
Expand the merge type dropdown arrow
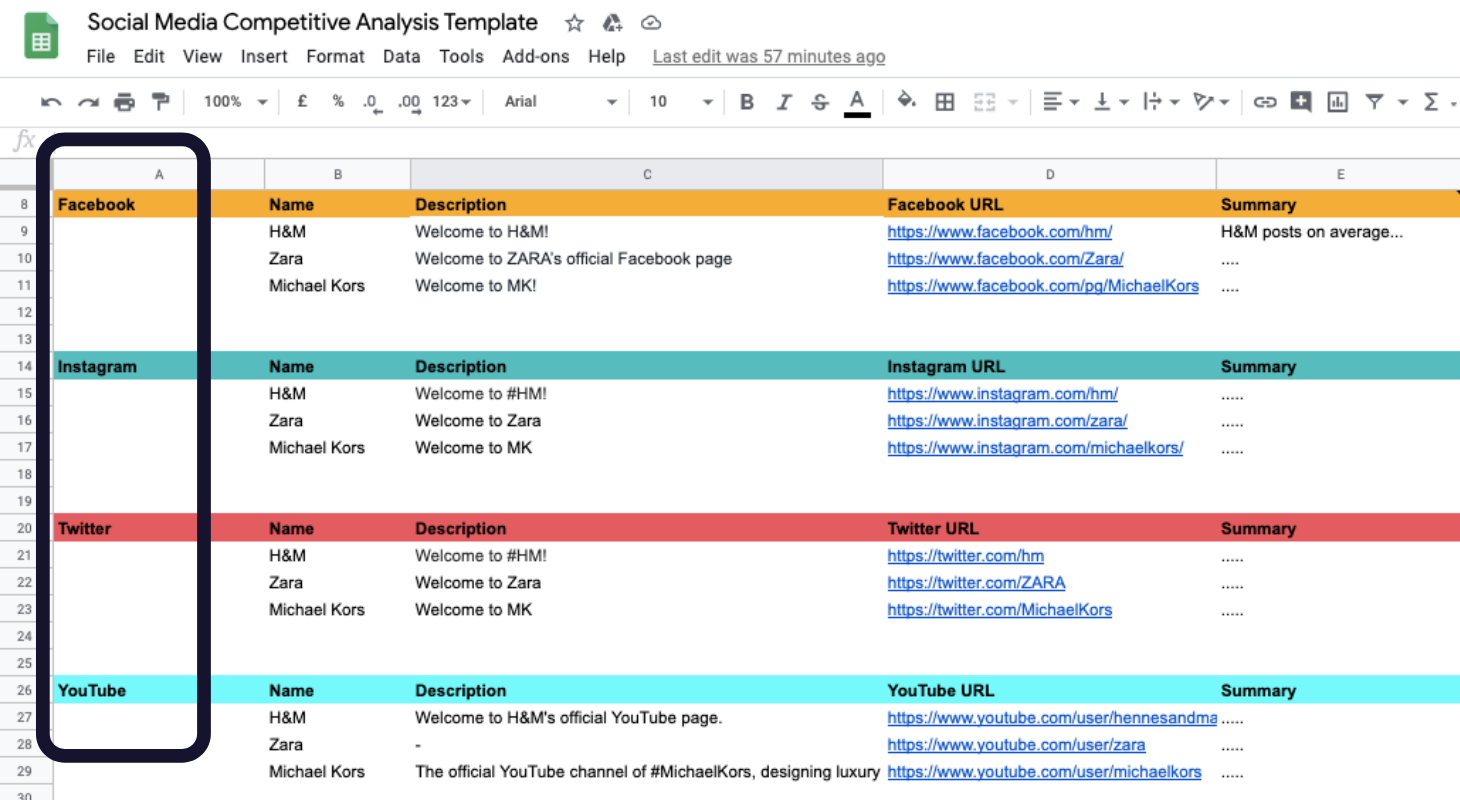[x=1013, y=102]
